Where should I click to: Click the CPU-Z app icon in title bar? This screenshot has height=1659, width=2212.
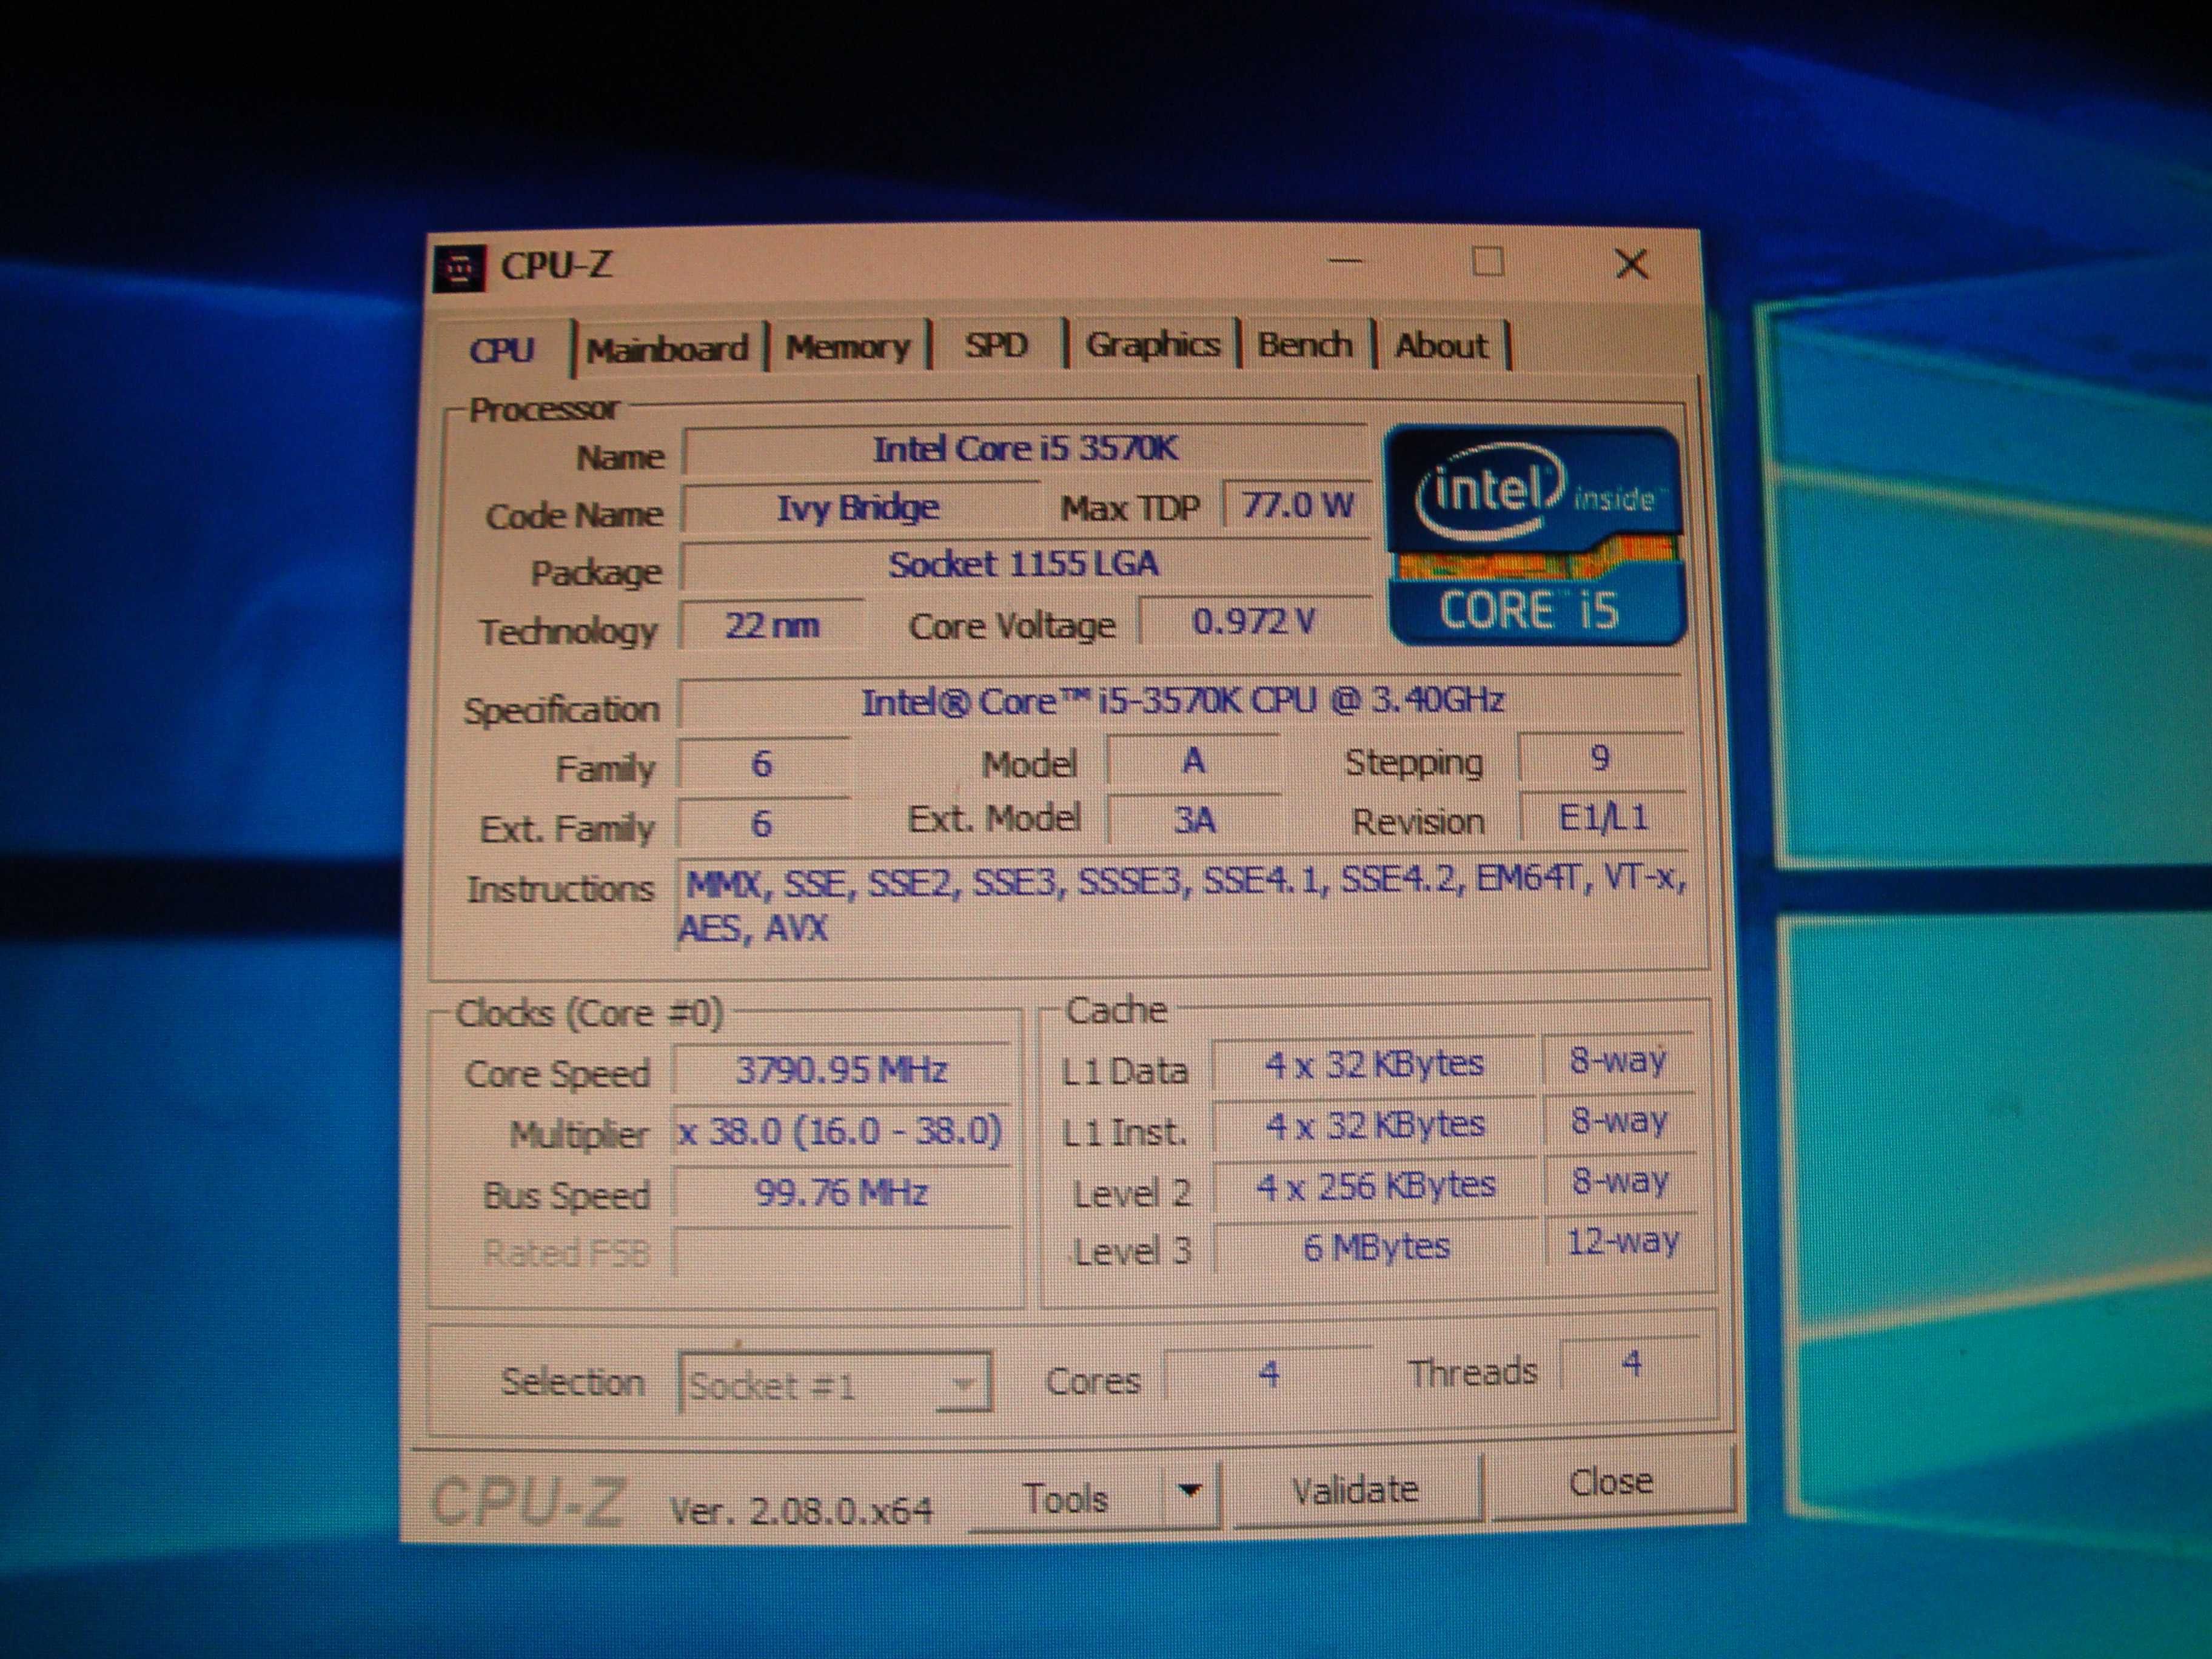(x=460, y=268)
